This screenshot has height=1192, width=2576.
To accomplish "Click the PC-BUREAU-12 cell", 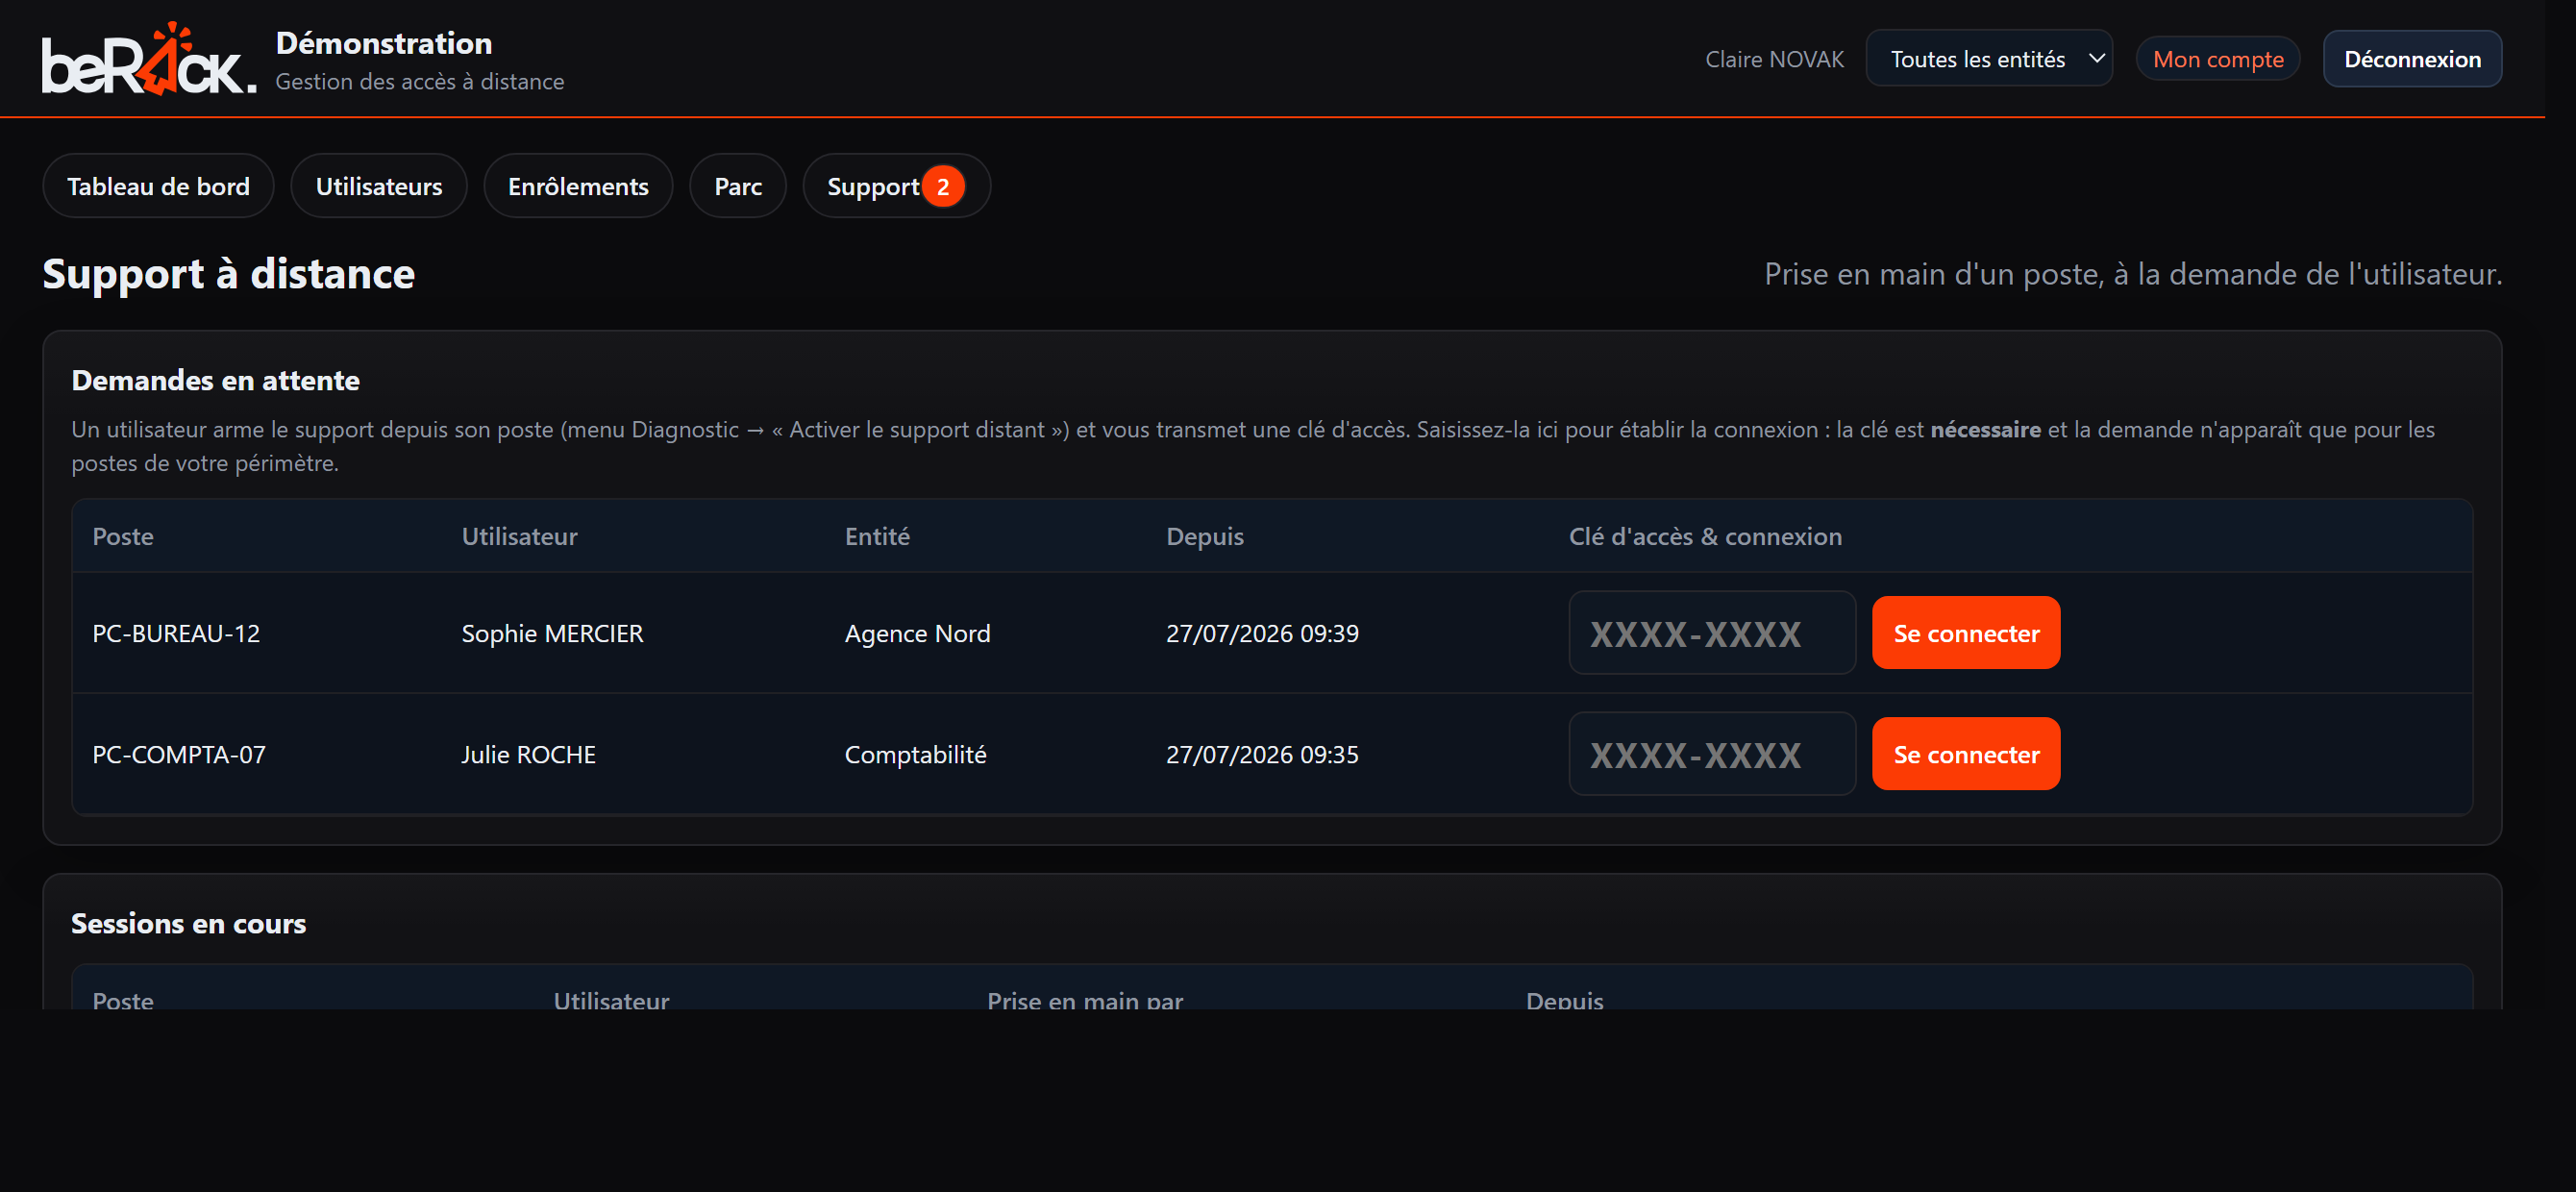I will click(176, 633).
